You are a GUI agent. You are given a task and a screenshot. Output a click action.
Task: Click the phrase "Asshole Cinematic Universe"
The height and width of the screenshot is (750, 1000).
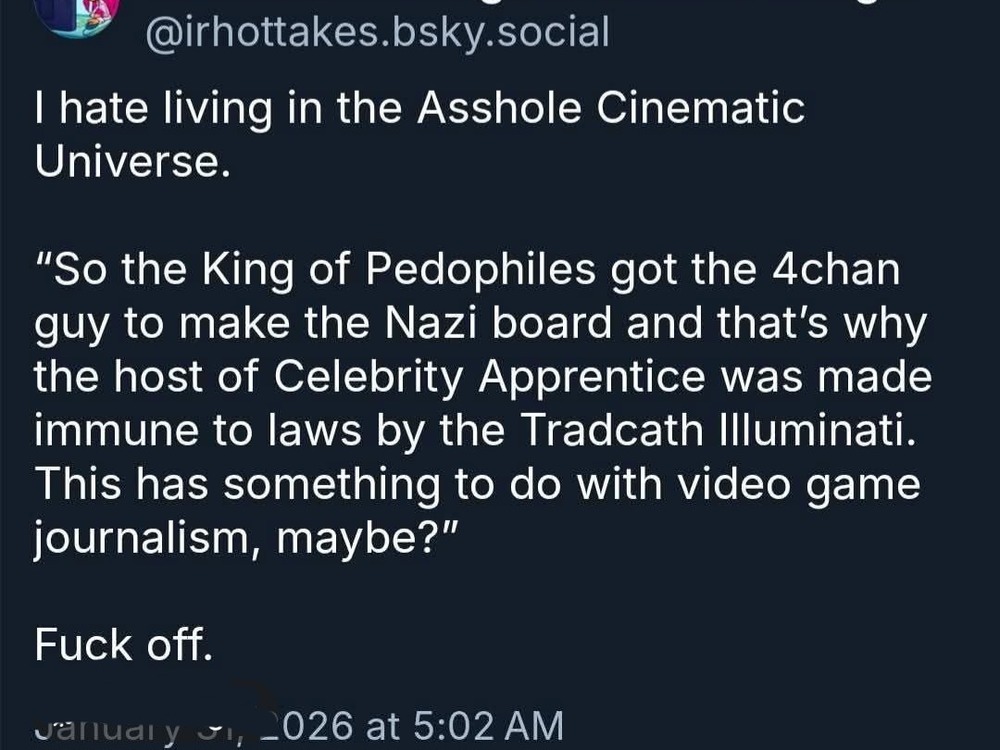pos(610,108)
